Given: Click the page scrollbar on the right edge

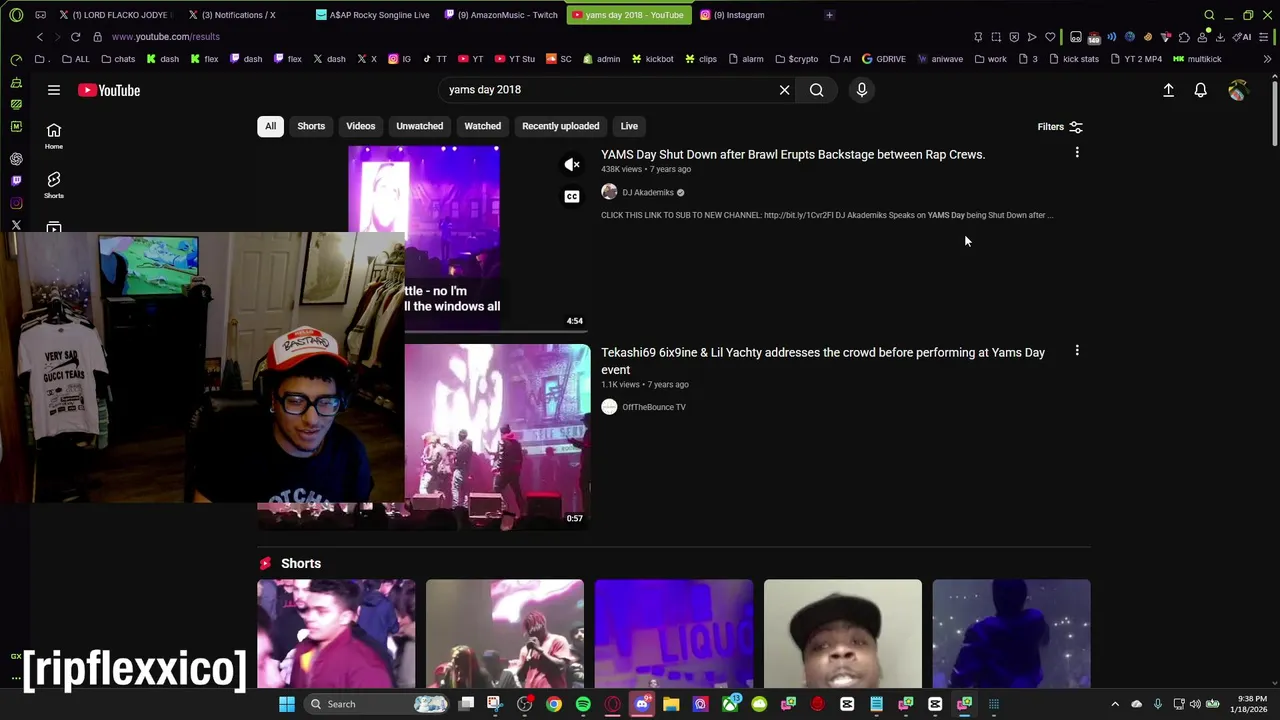Looking at the screenshot, I should [x=1275, y=112].
